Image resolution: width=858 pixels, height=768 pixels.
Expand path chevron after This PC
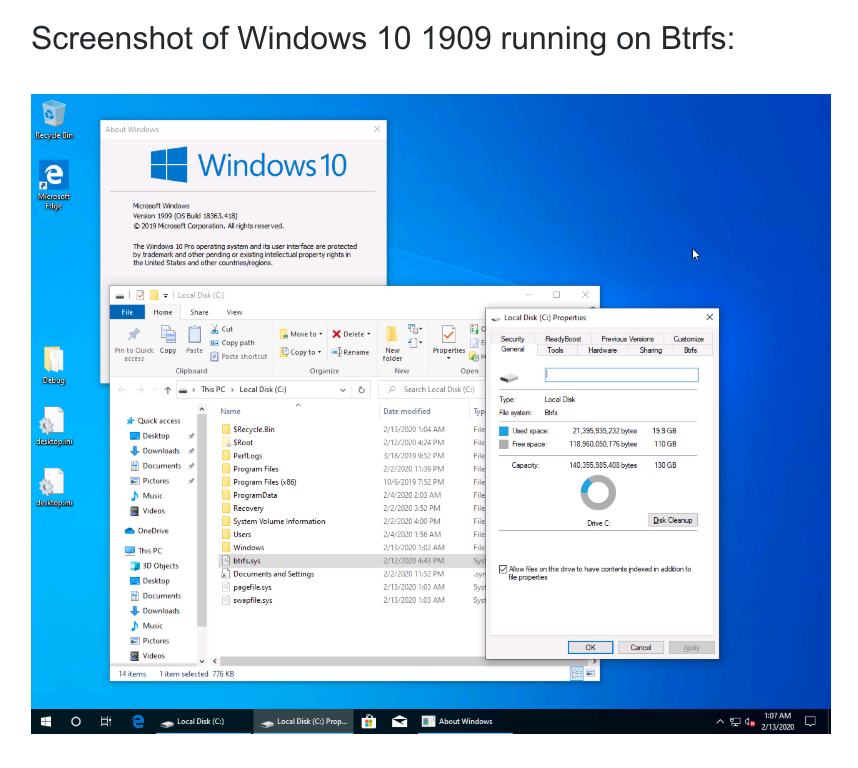tap(233, 389)
